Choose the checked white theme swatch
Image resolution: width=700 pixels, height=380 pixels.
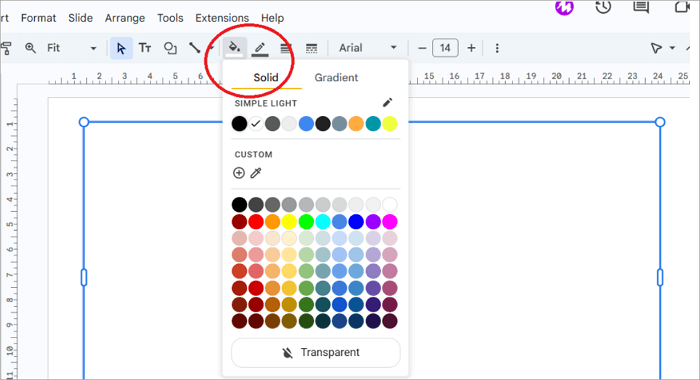click(x=256, y=124)
